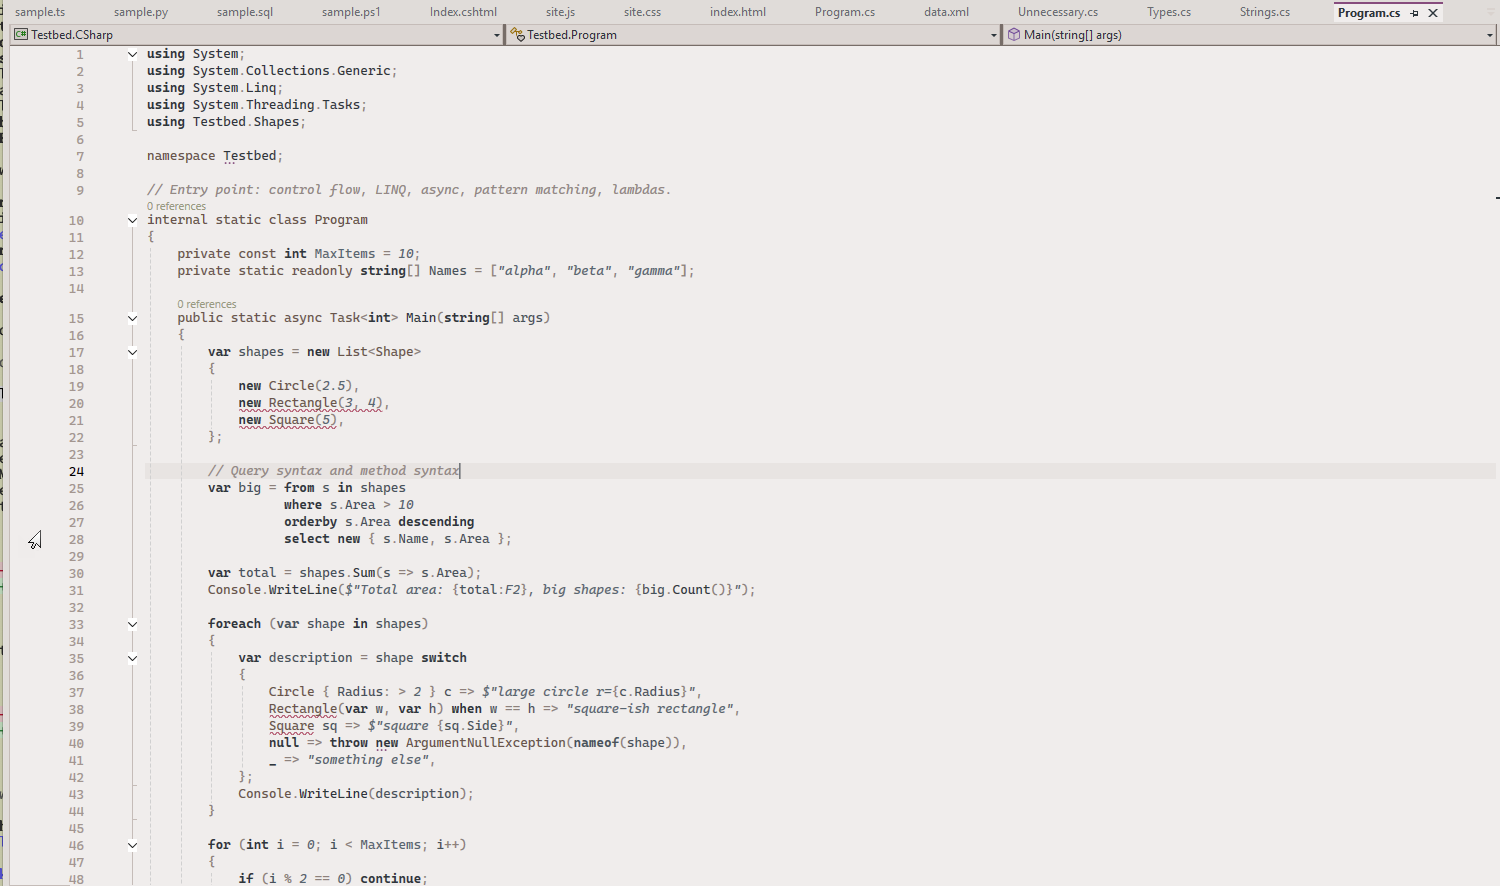This screenshot has width=1500, height=886.
Task: Click the "continue" keyword on line 48
Action: 390,879
